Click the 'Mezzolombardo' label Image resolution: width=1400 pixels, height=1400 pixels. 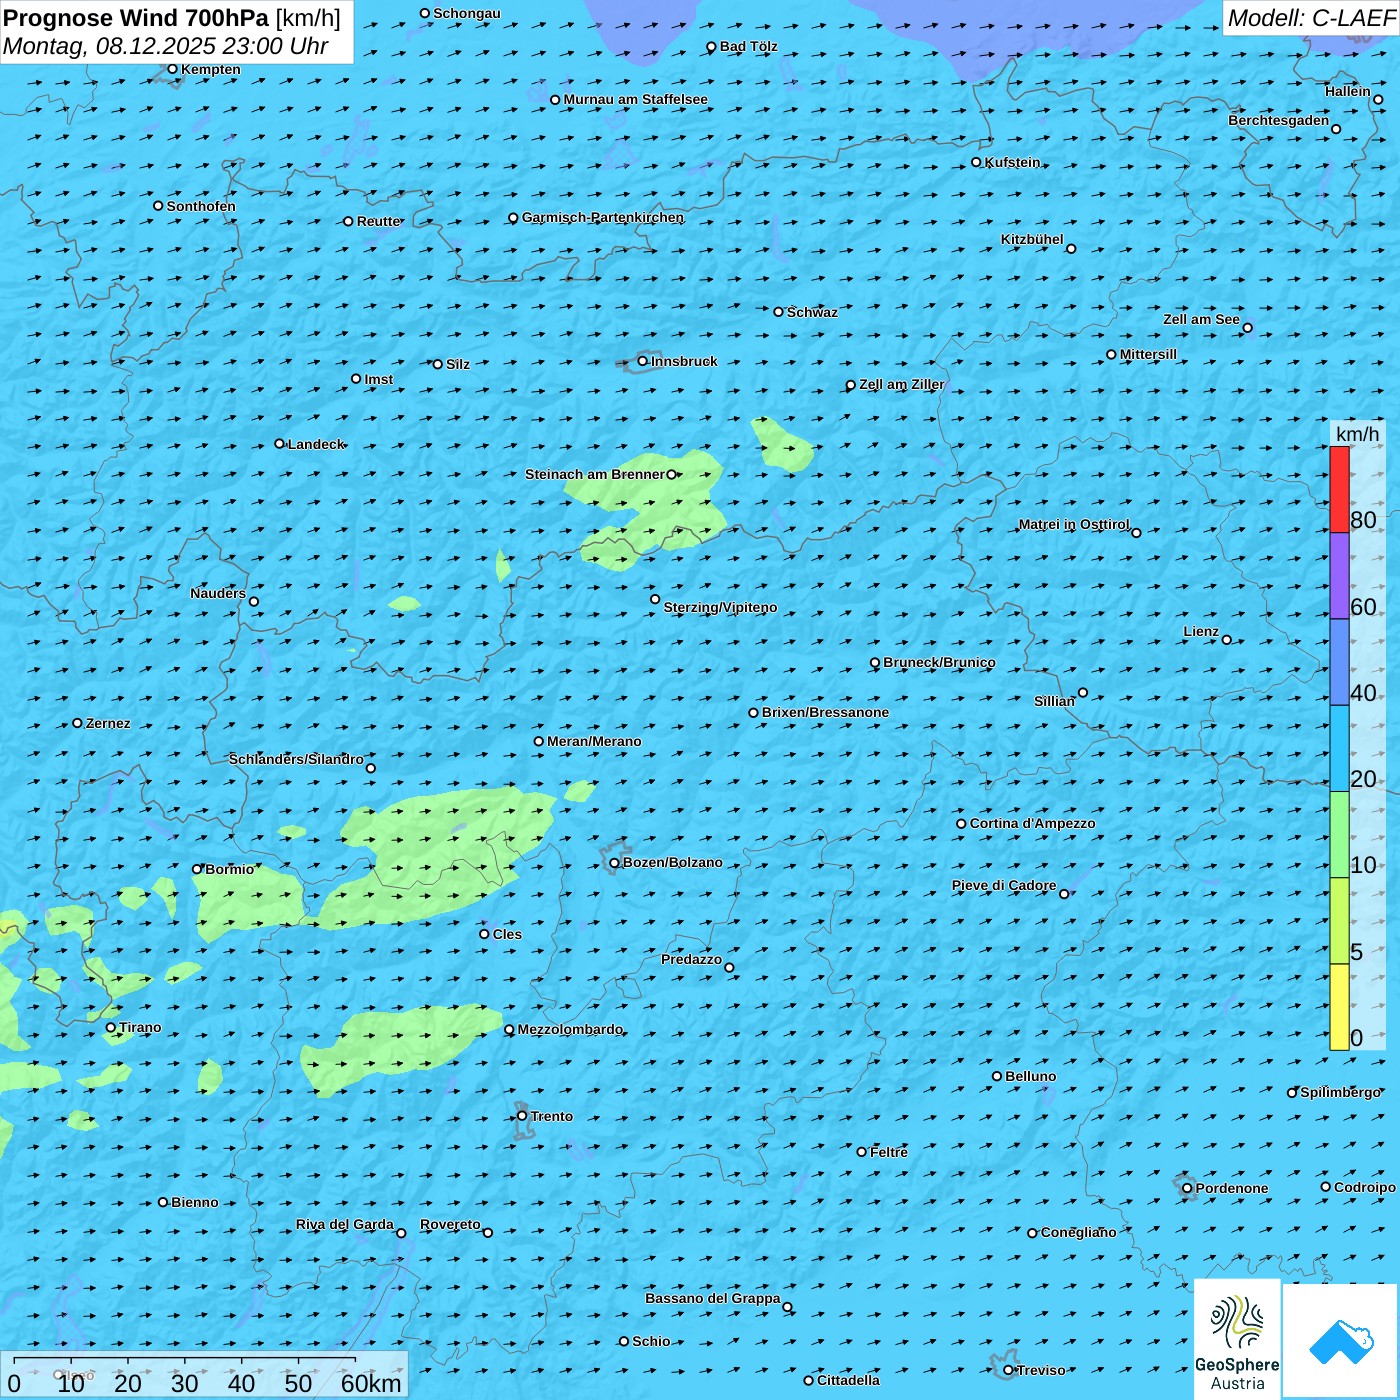point(570,1029)
